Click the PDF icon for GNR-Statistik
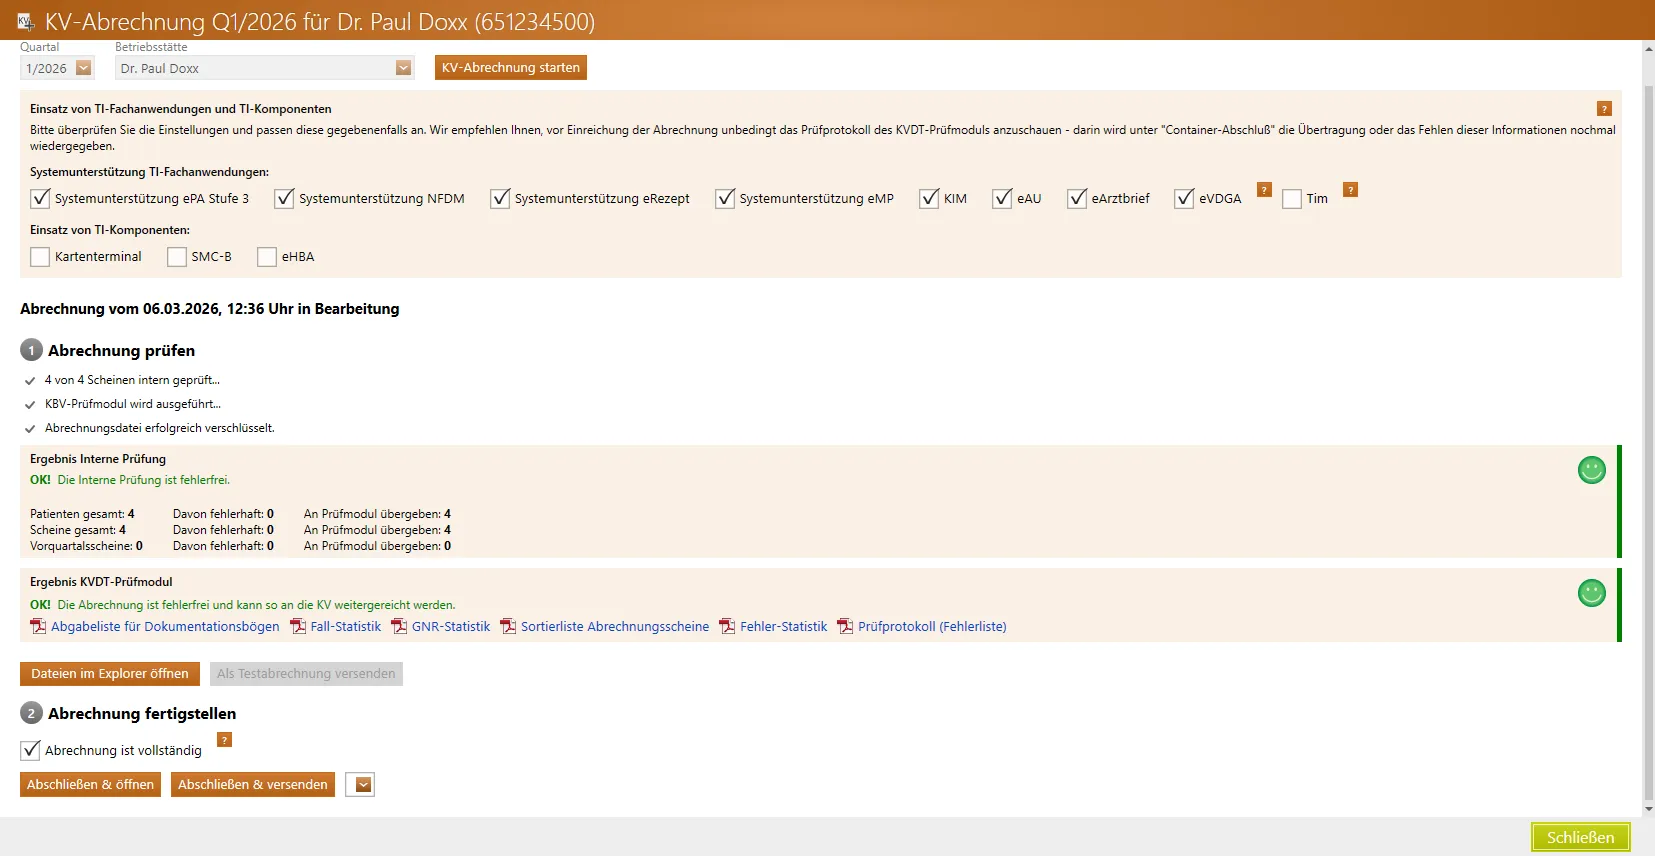 (399, 627)
